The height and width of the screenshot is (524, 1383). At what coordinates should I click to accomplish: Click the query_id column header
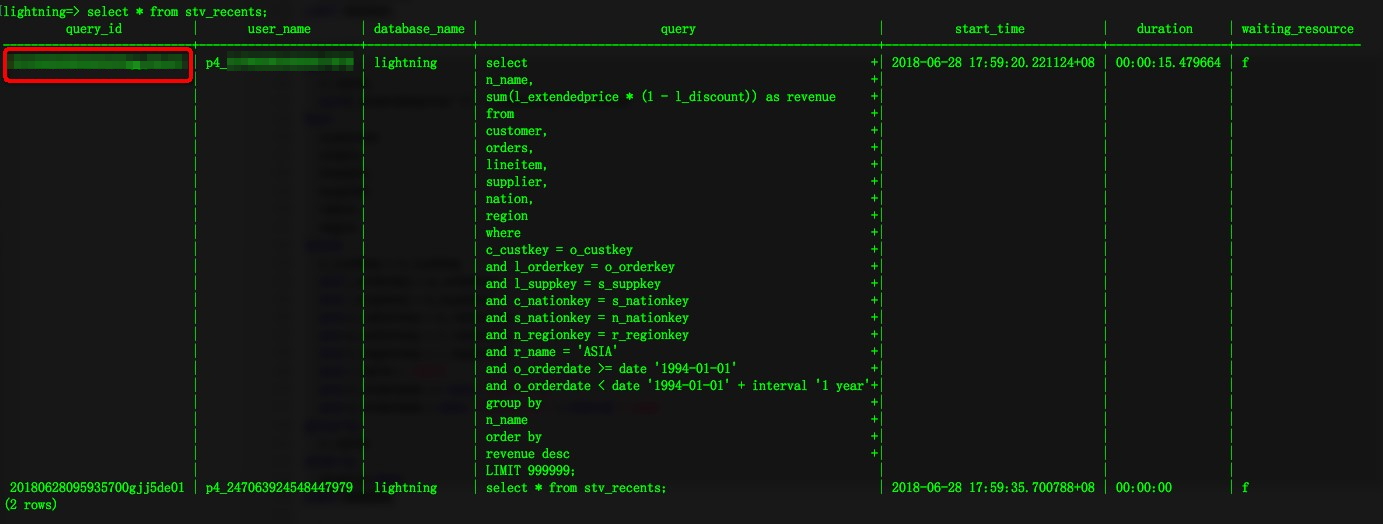pyautogui.click(x=93, y=29)
